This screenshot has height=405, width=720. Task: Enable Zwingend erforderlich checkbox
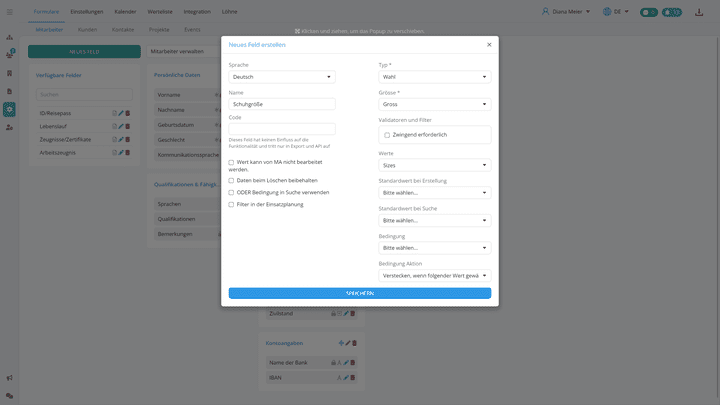[x=387, y=134]
